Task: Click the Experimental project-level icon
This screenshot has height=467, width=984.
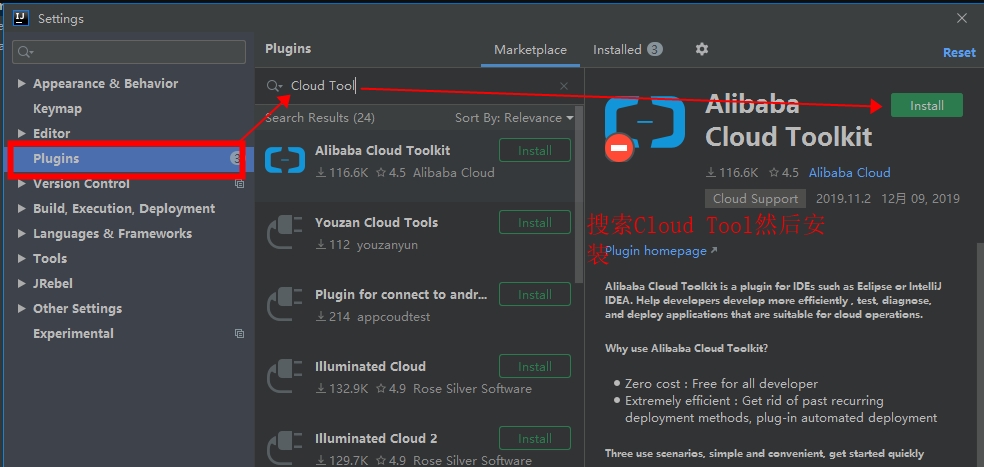Action: tap(239, 334)
